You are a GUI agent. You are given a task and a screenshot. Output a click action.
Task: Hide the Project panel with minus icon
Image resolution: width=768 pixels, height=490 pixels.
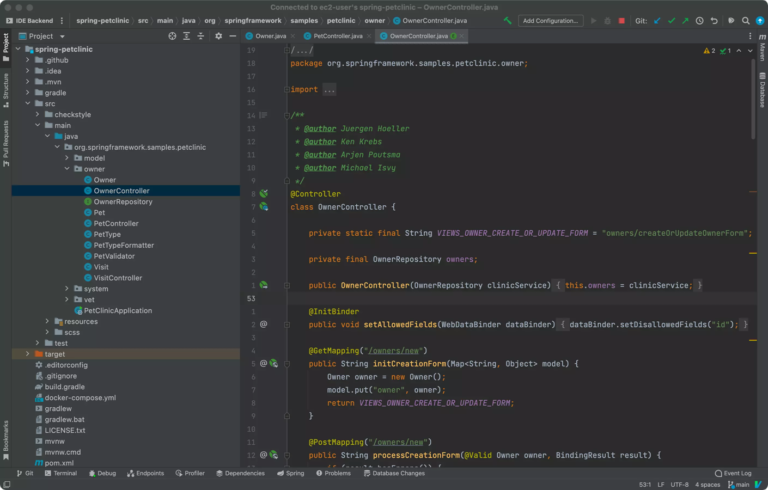click(x=233, y=36)
